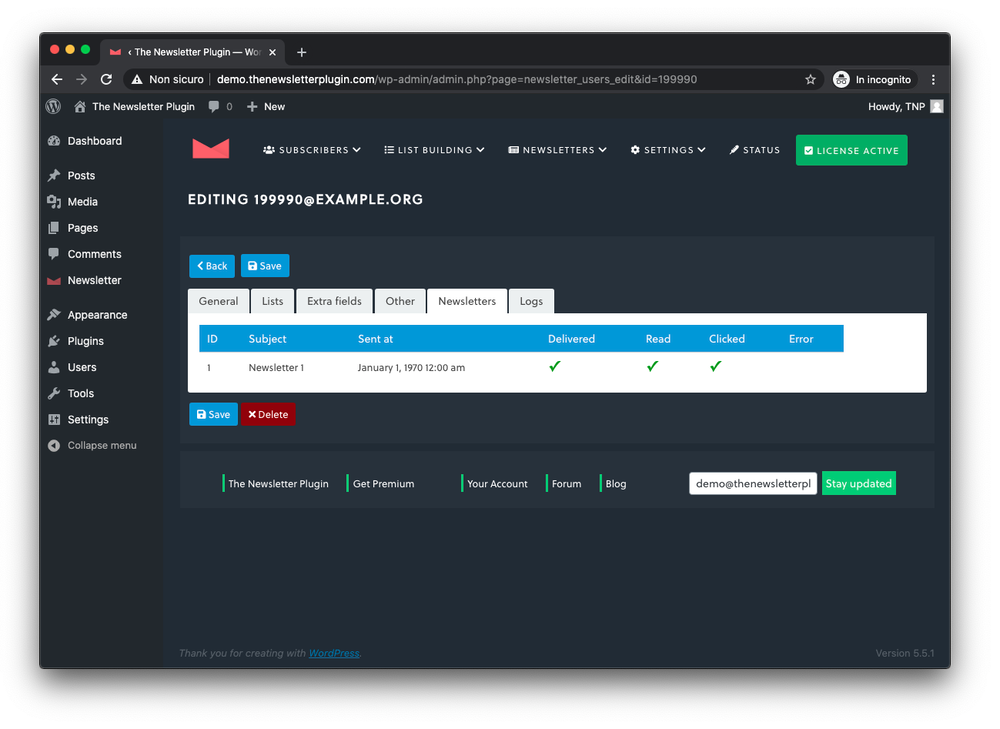Open the Get Premium footer link

click(x=383, y=484)
